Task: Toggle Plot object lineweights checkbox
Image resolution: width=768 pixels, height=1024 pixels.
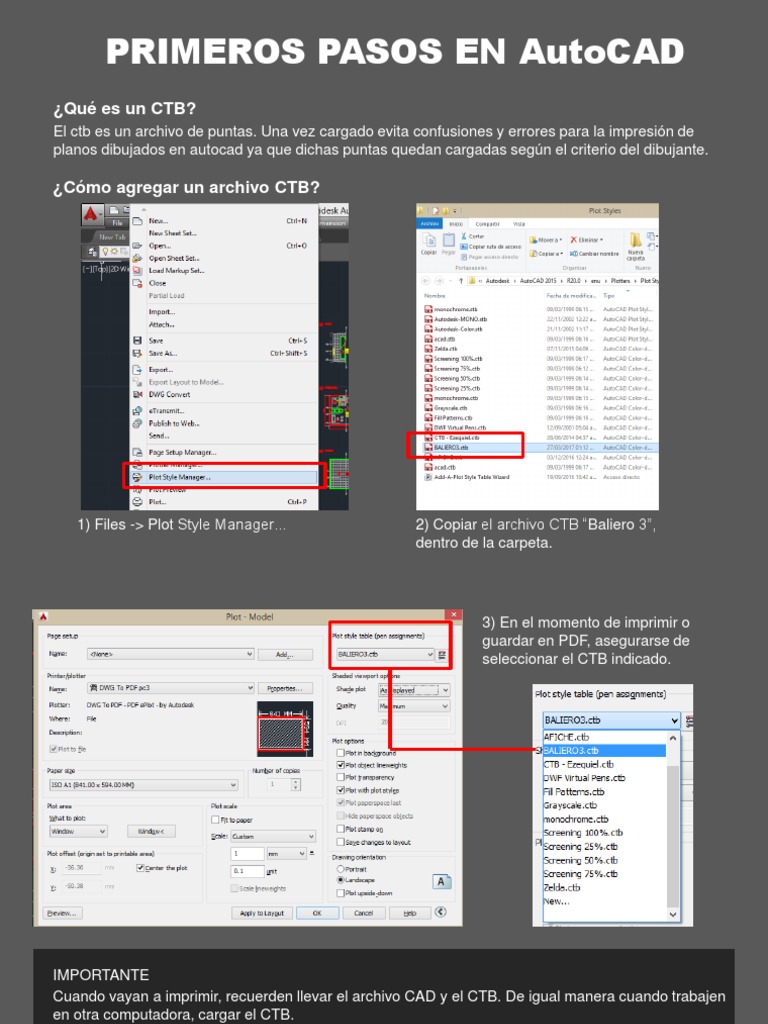Action: 340,765
